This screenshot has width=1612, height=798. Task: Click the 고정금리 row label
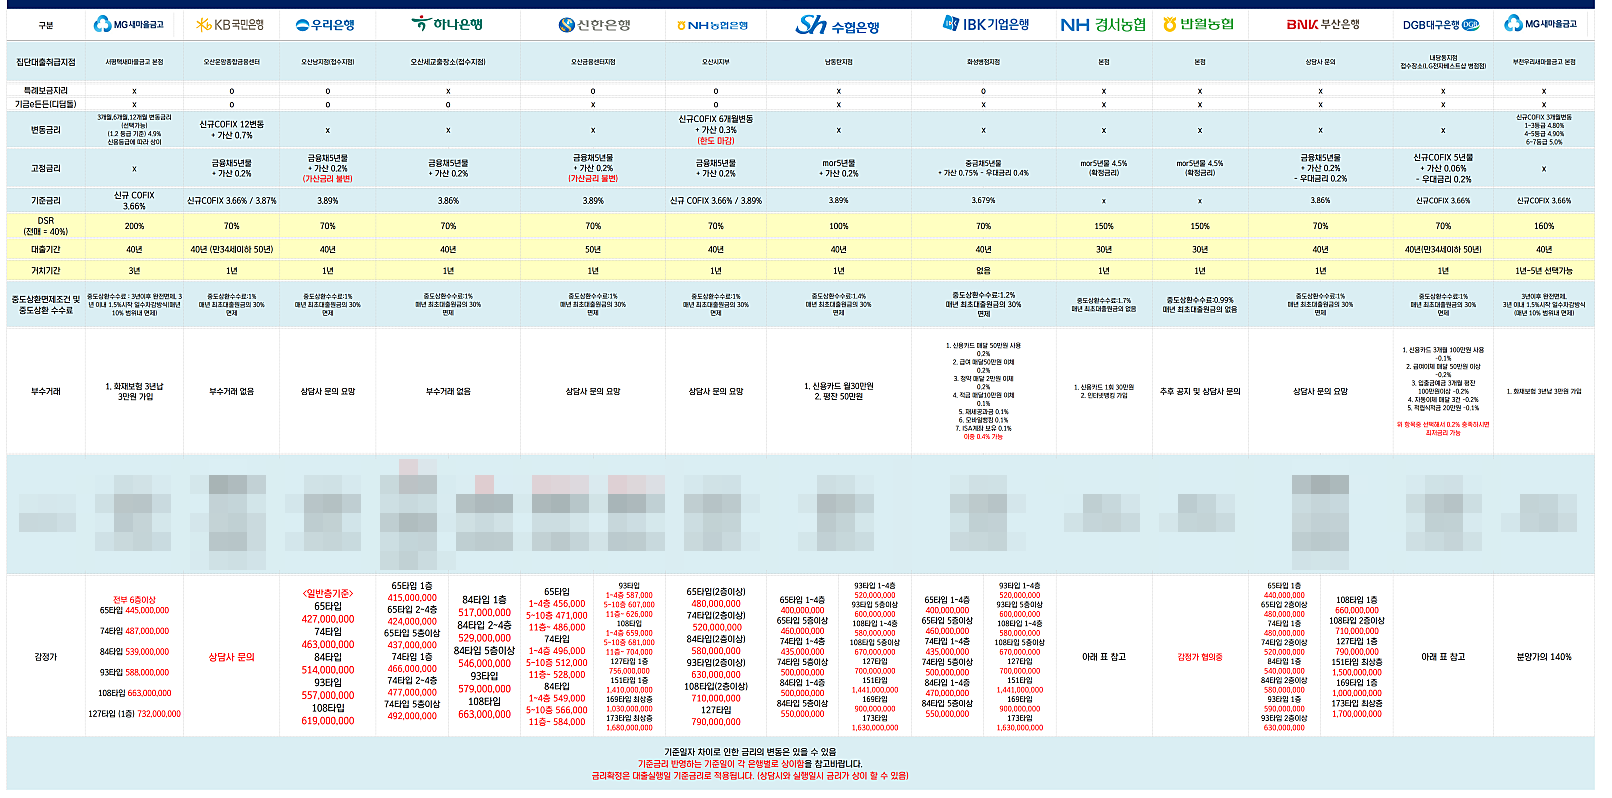(46, 168)
